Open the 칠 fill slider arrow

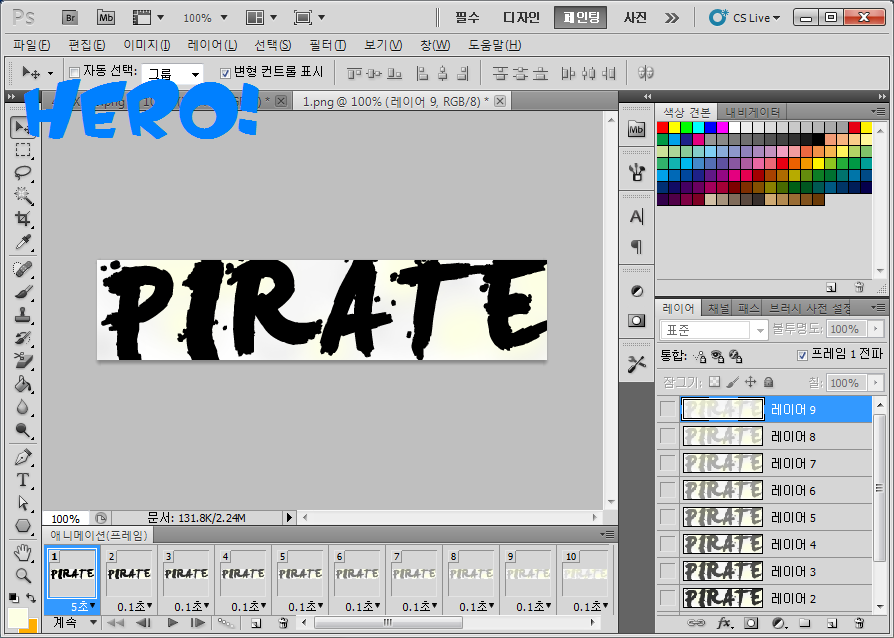tap(876, 383)
